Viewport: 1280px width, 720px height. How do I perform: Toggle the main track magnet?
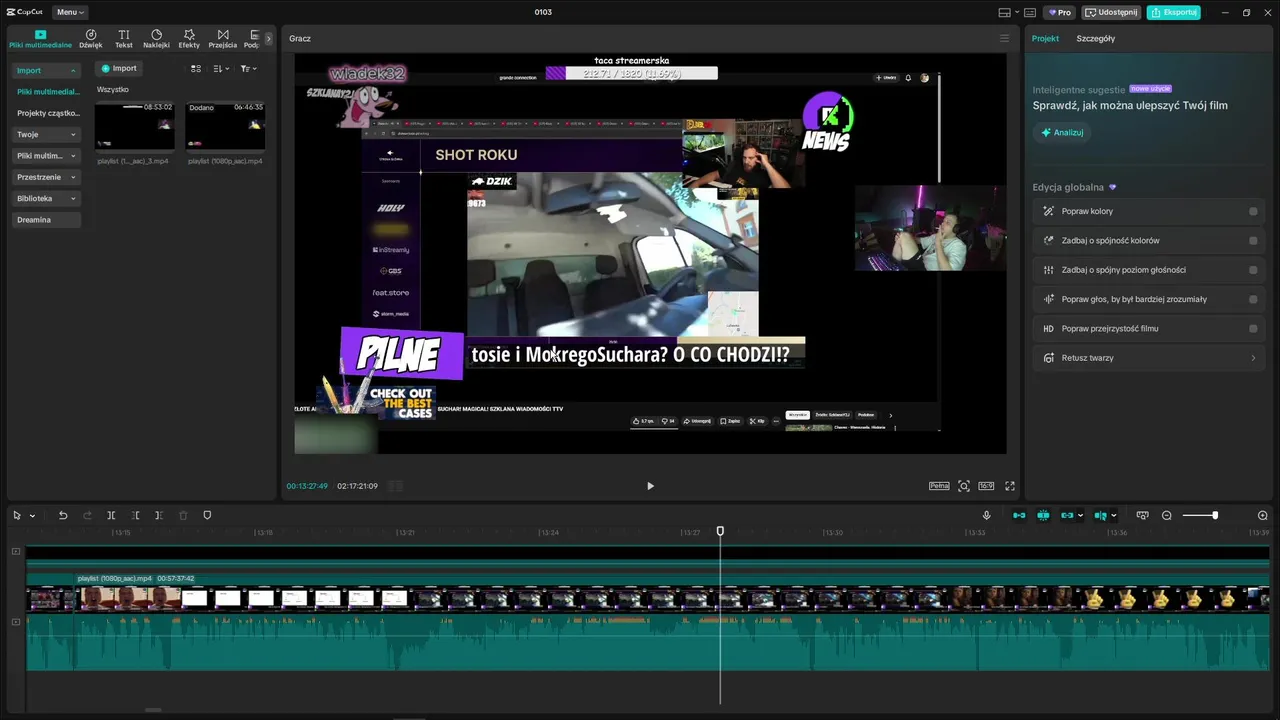1019,515
